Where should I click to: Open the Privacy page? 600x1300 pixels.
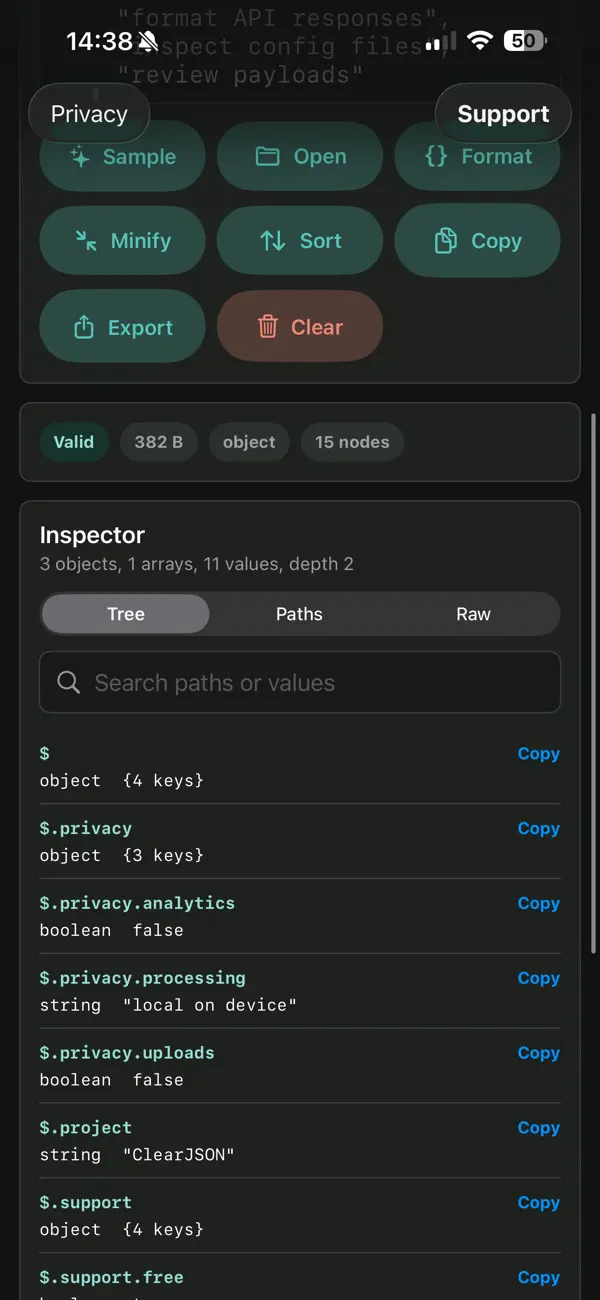(x=89, y=114)
